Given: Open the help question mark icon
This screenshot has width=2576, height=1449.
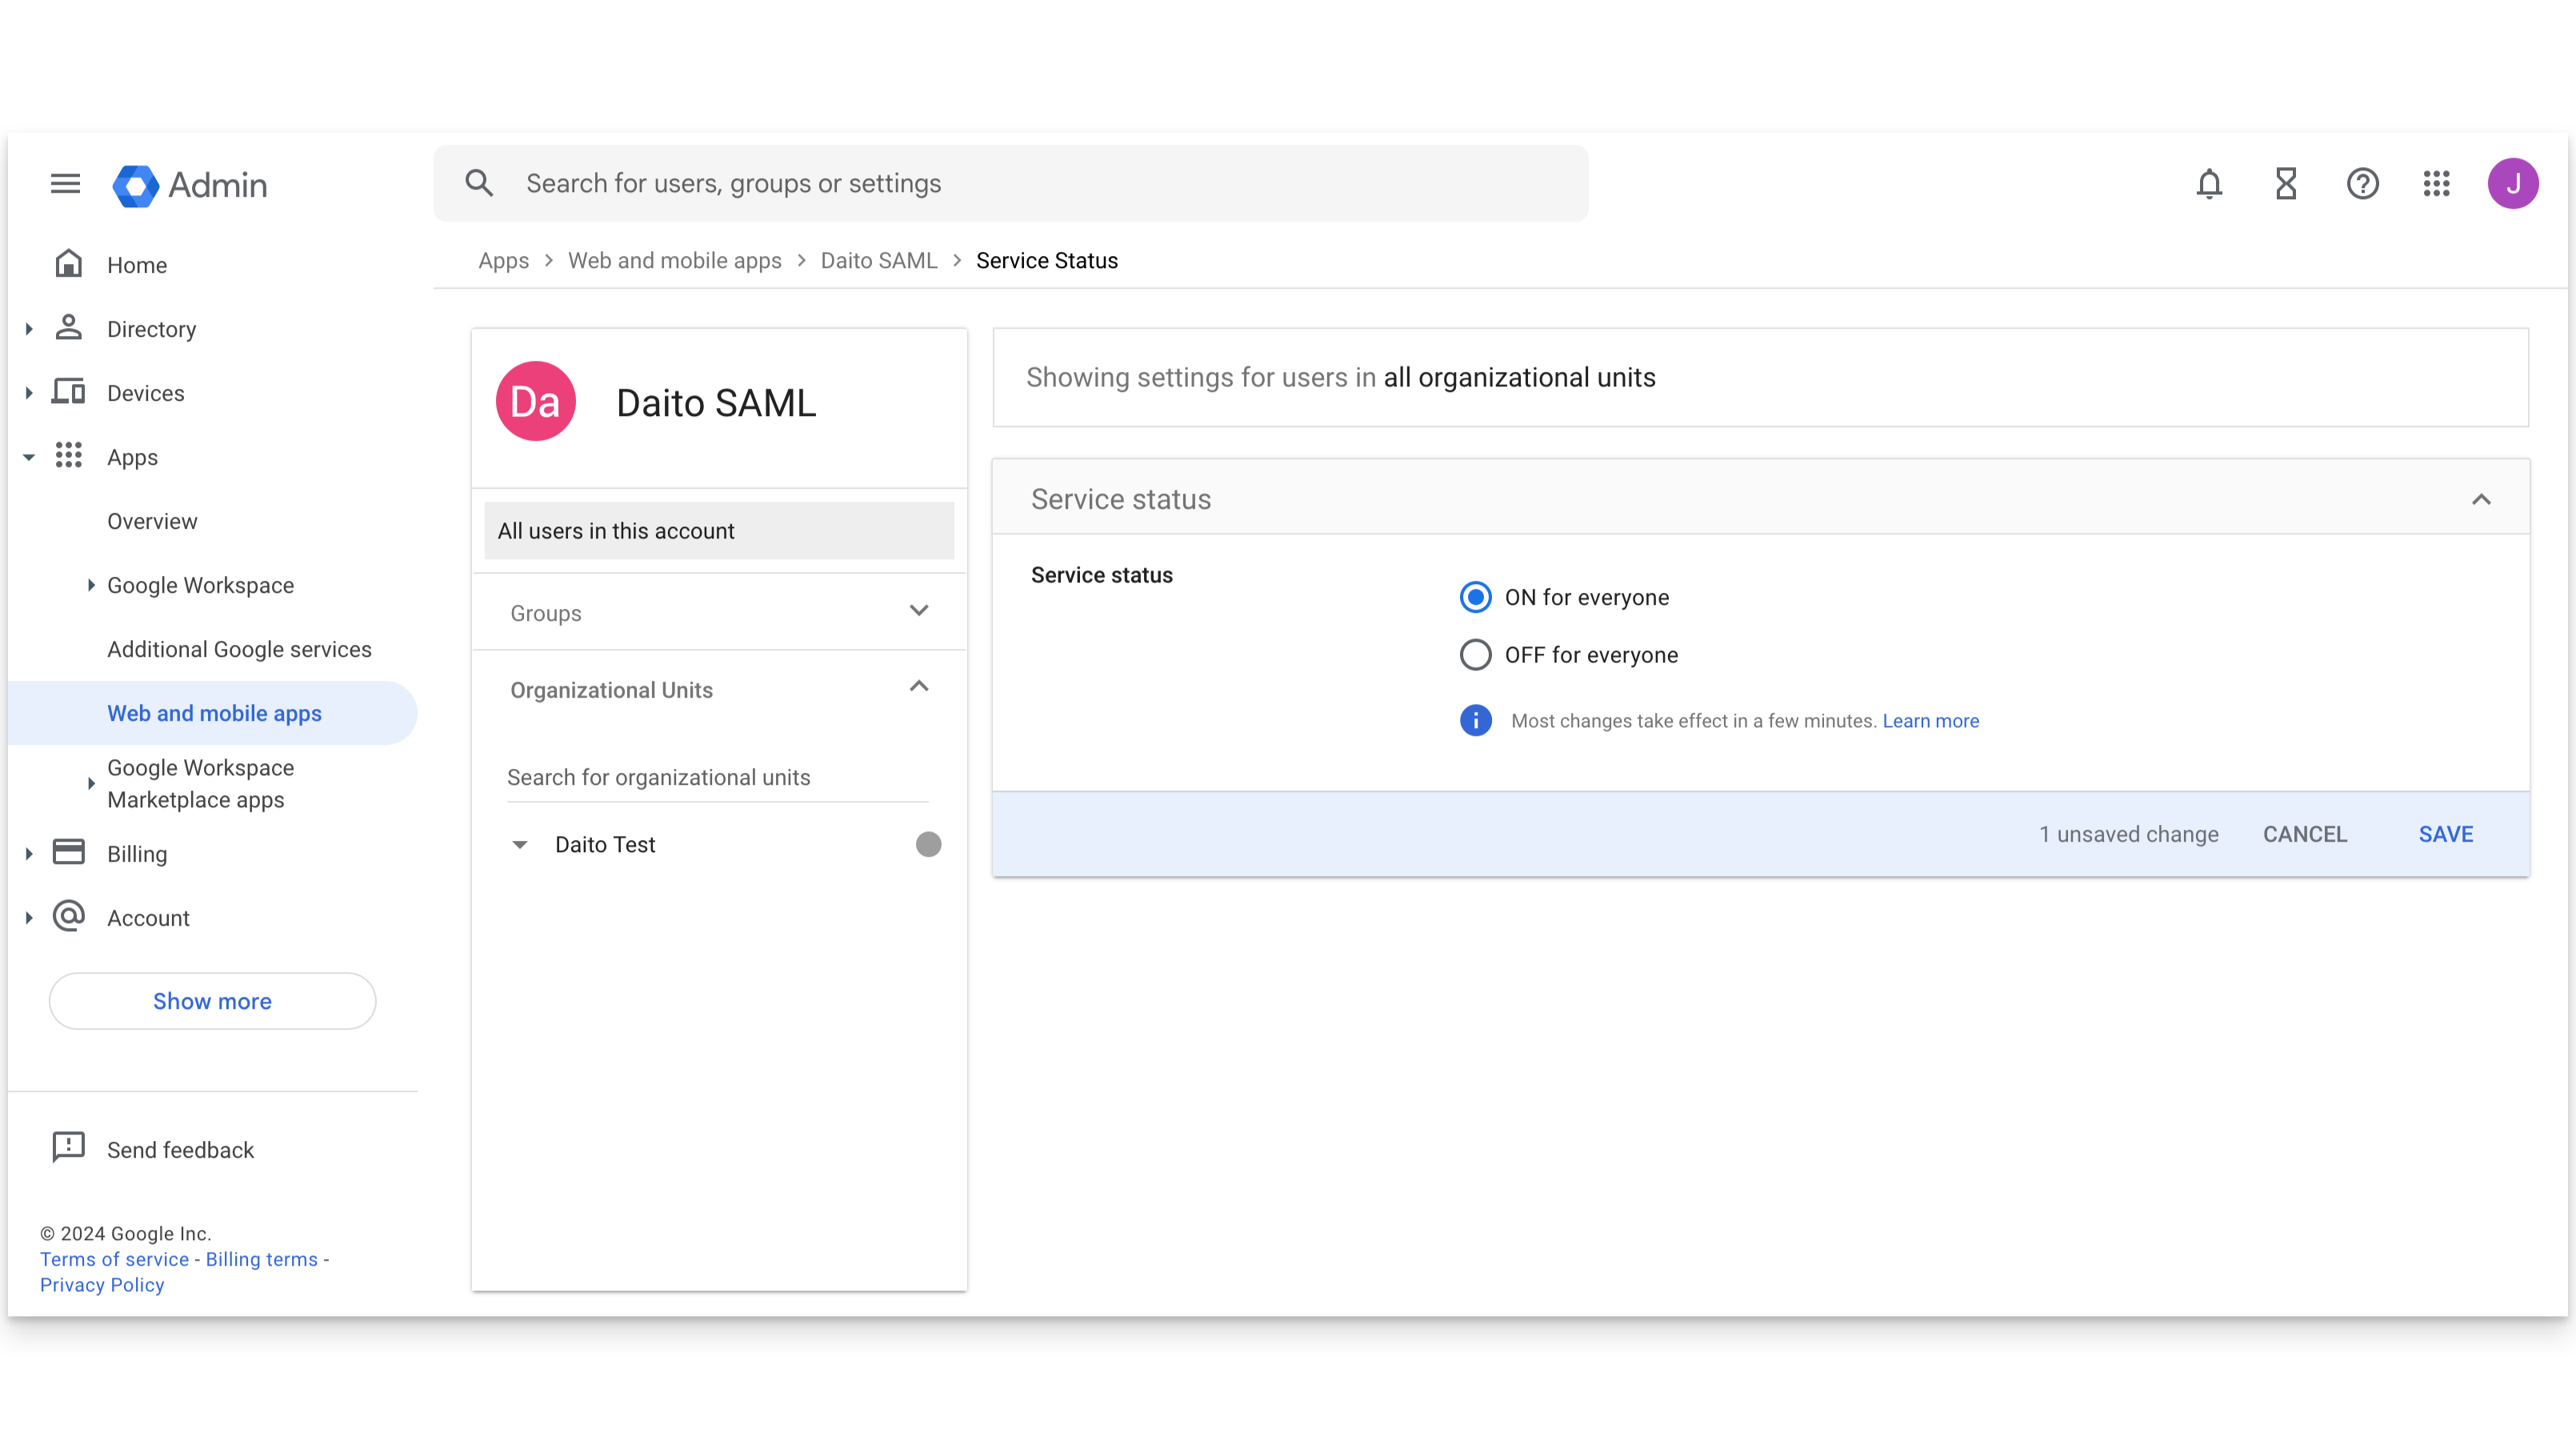Looking at the screenshot, I should point(2362,184).
